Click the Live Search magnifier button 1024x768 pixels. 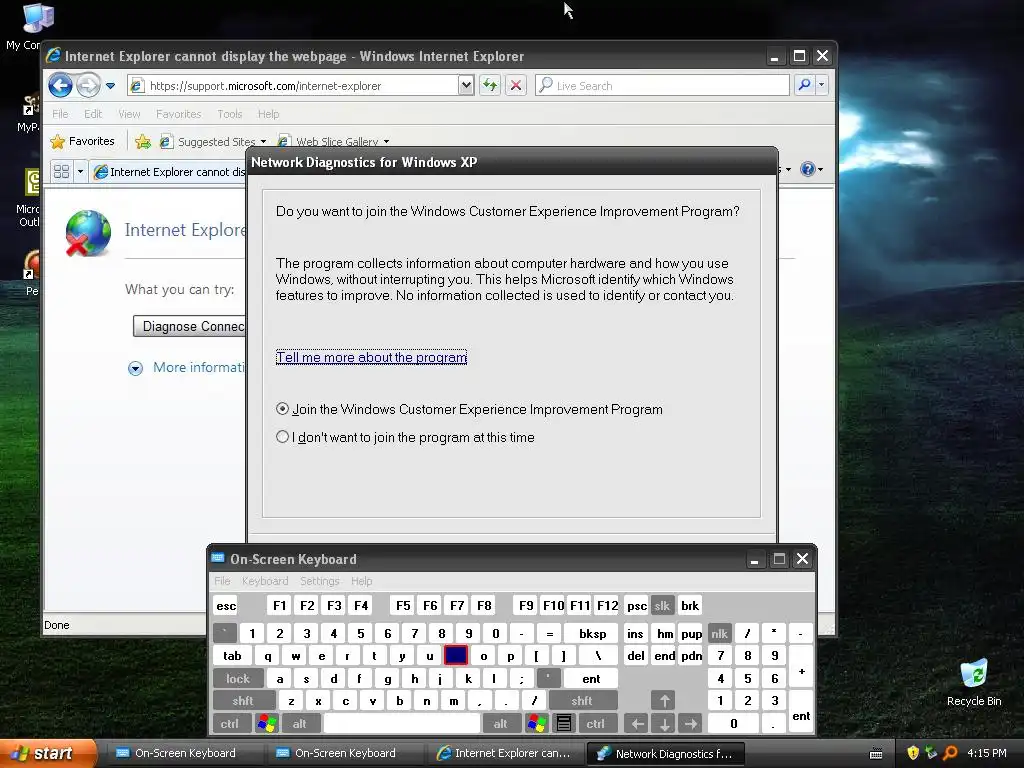click(x=804, y=85)
